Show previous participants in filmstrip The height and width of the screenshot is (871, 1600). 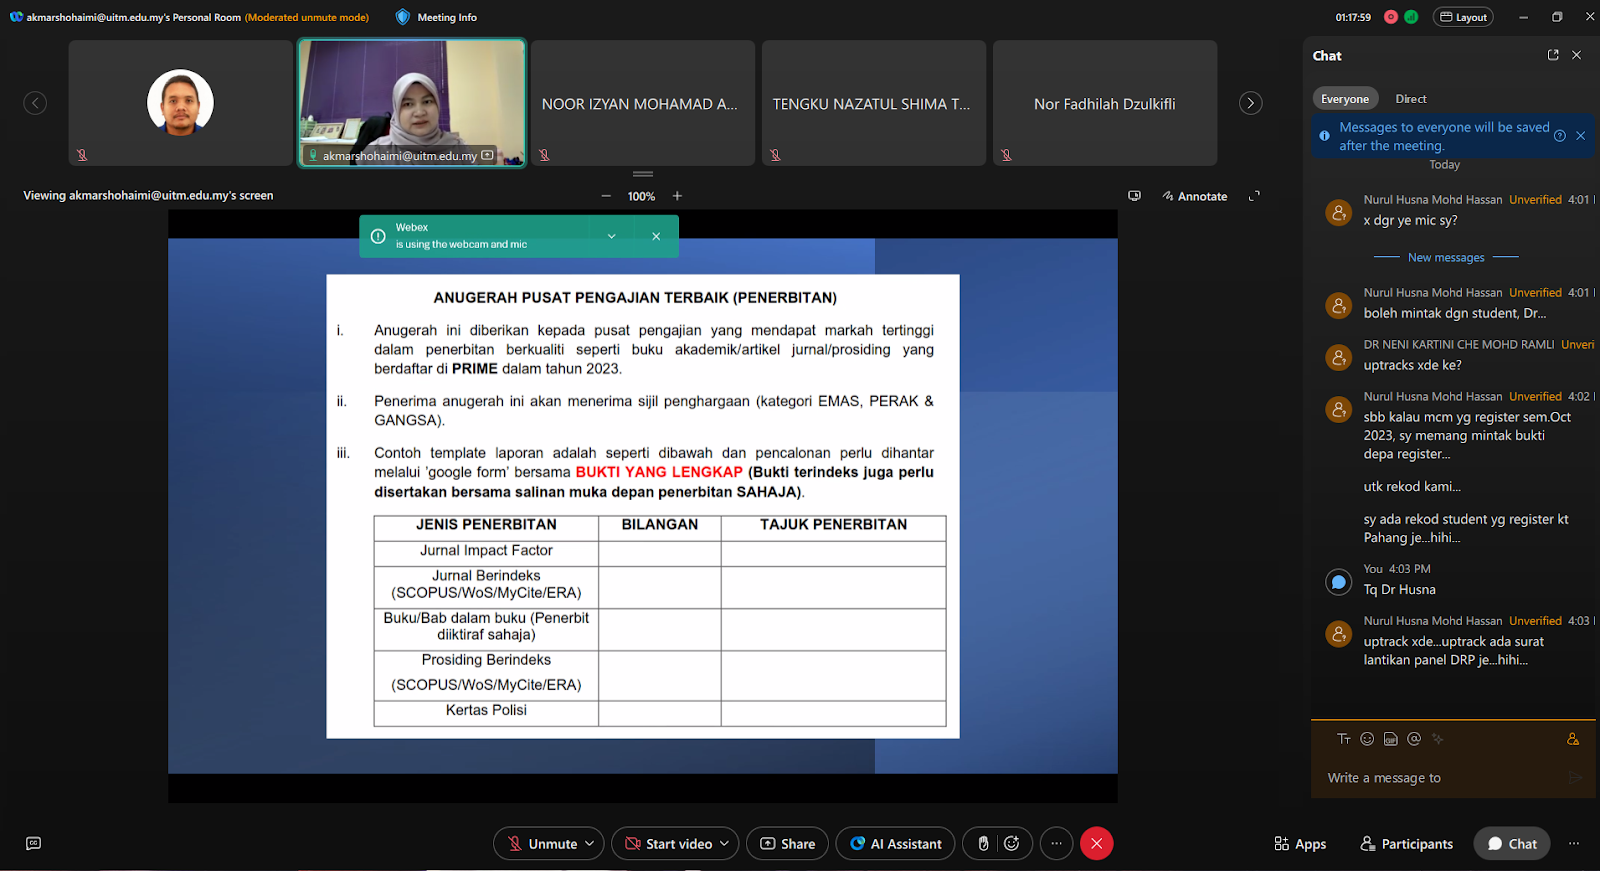pos(35,103)
